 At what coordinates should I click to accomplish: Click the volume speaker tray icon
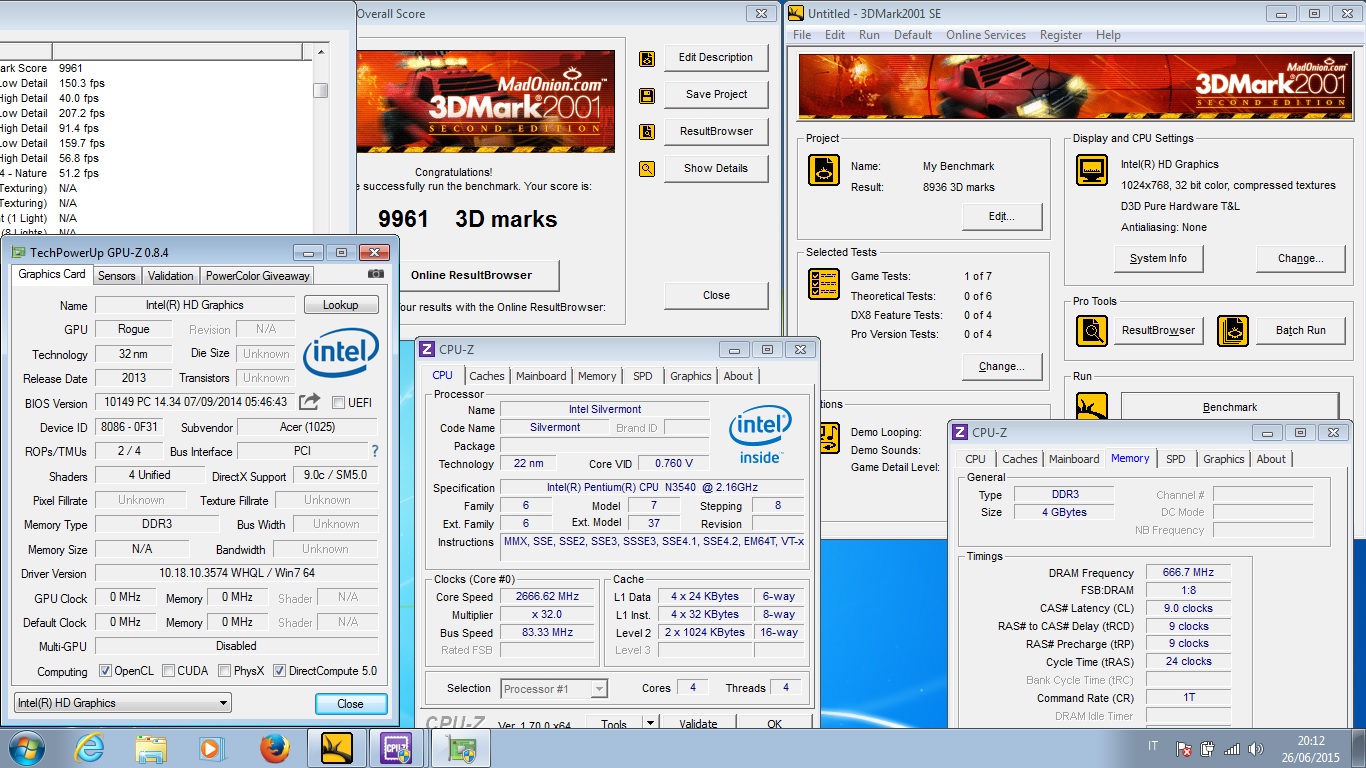[x=1254, y=749]
